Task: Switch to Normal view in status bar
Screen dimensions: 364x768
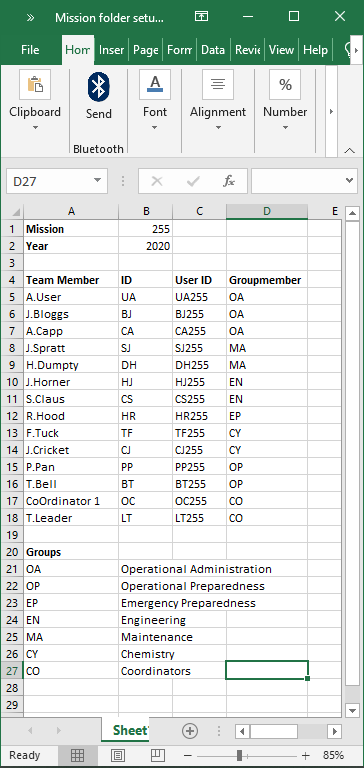Action: [x=77, y=755]
